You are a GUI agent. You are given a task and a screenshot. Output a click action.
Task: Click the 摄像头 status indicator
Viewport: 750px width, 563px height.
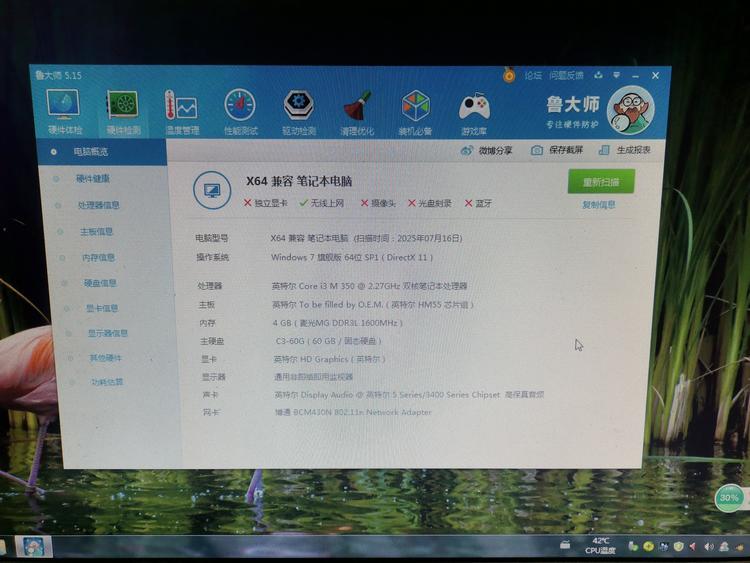pyautogui.click(x=378, y=203)
